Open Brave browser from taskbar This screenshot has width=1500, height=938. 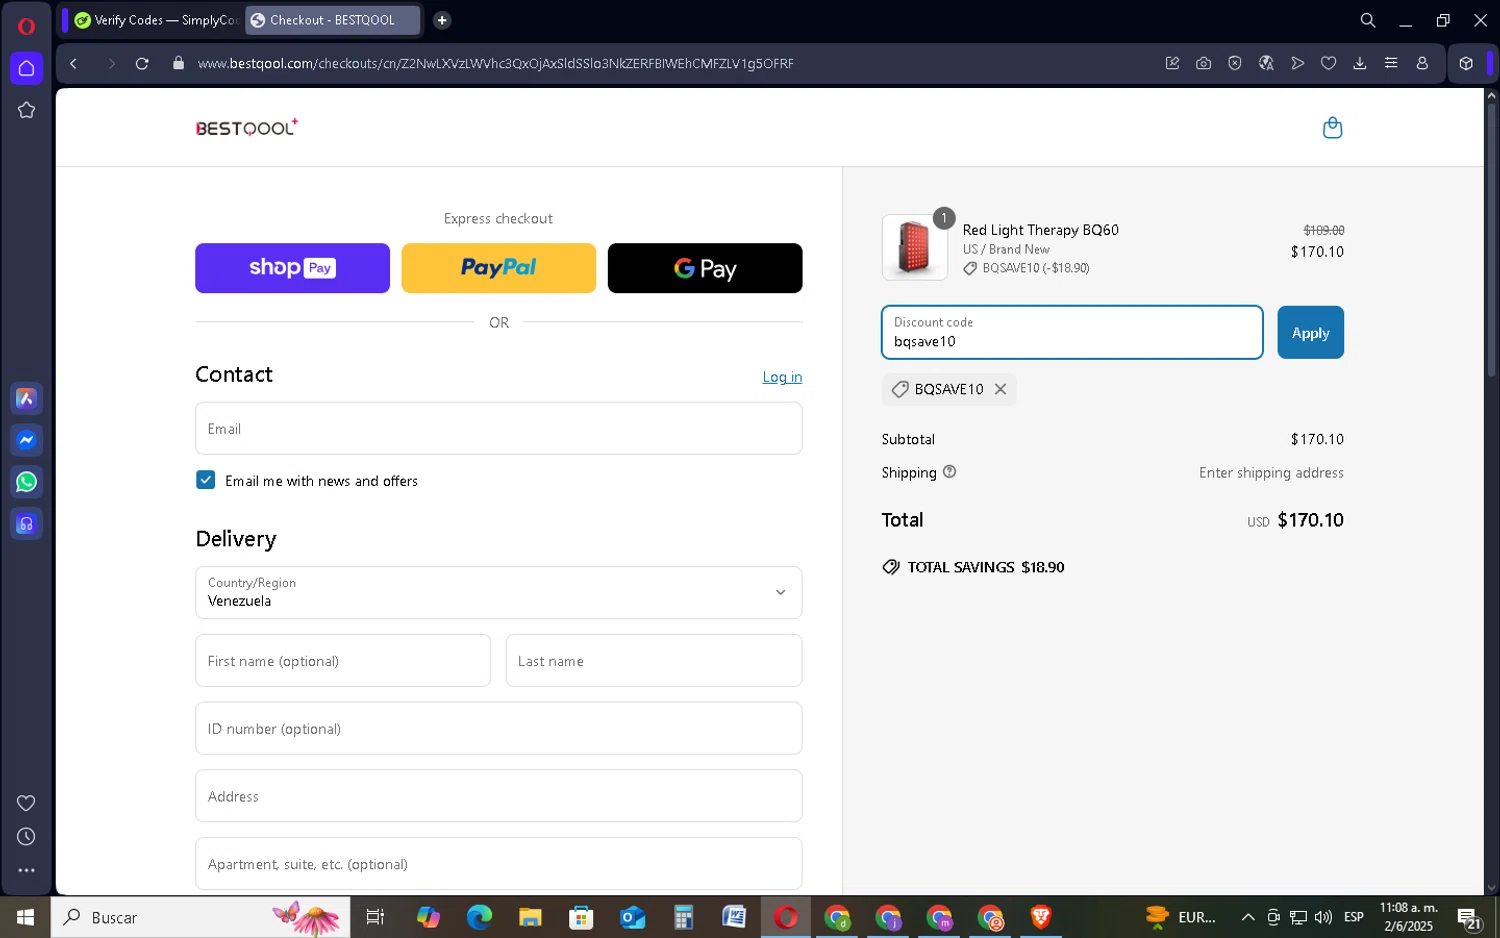1041,917
